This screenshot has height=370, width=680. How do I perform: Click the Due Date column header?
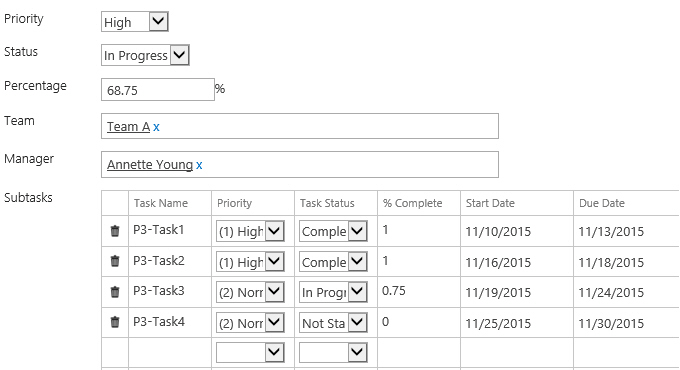pyautogui.click(x=602, y=203)
